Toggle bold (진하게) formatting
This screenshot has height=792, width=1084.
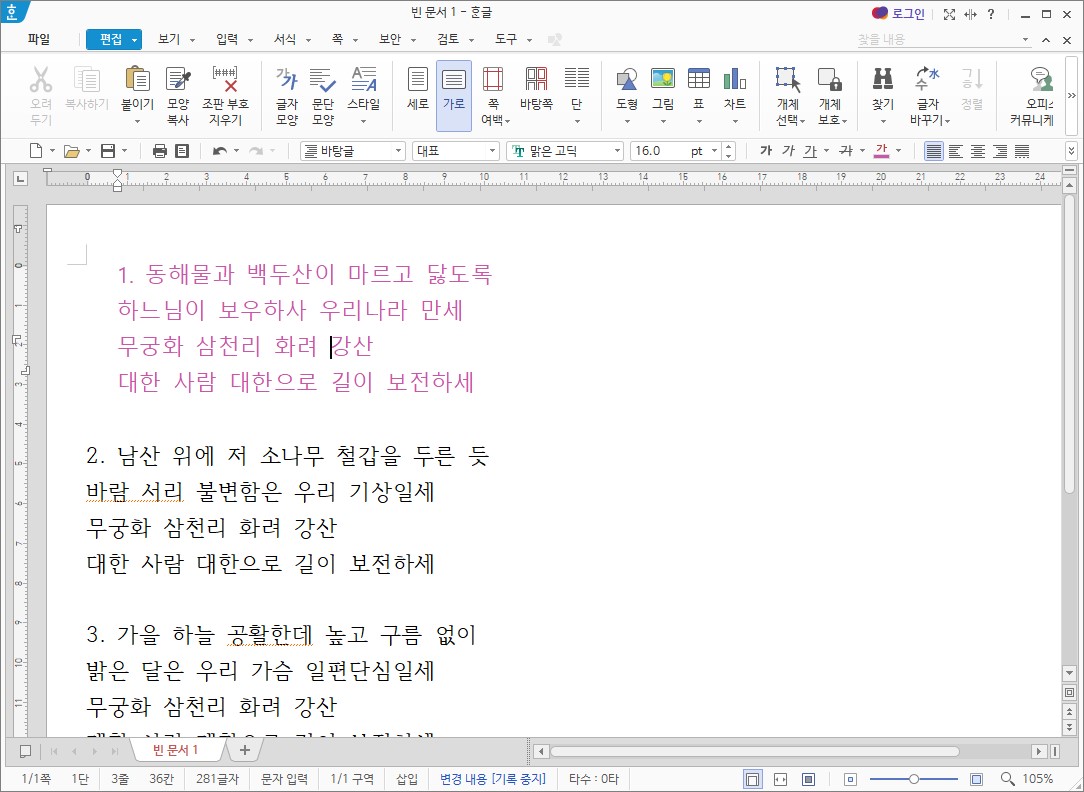point(765,151)
